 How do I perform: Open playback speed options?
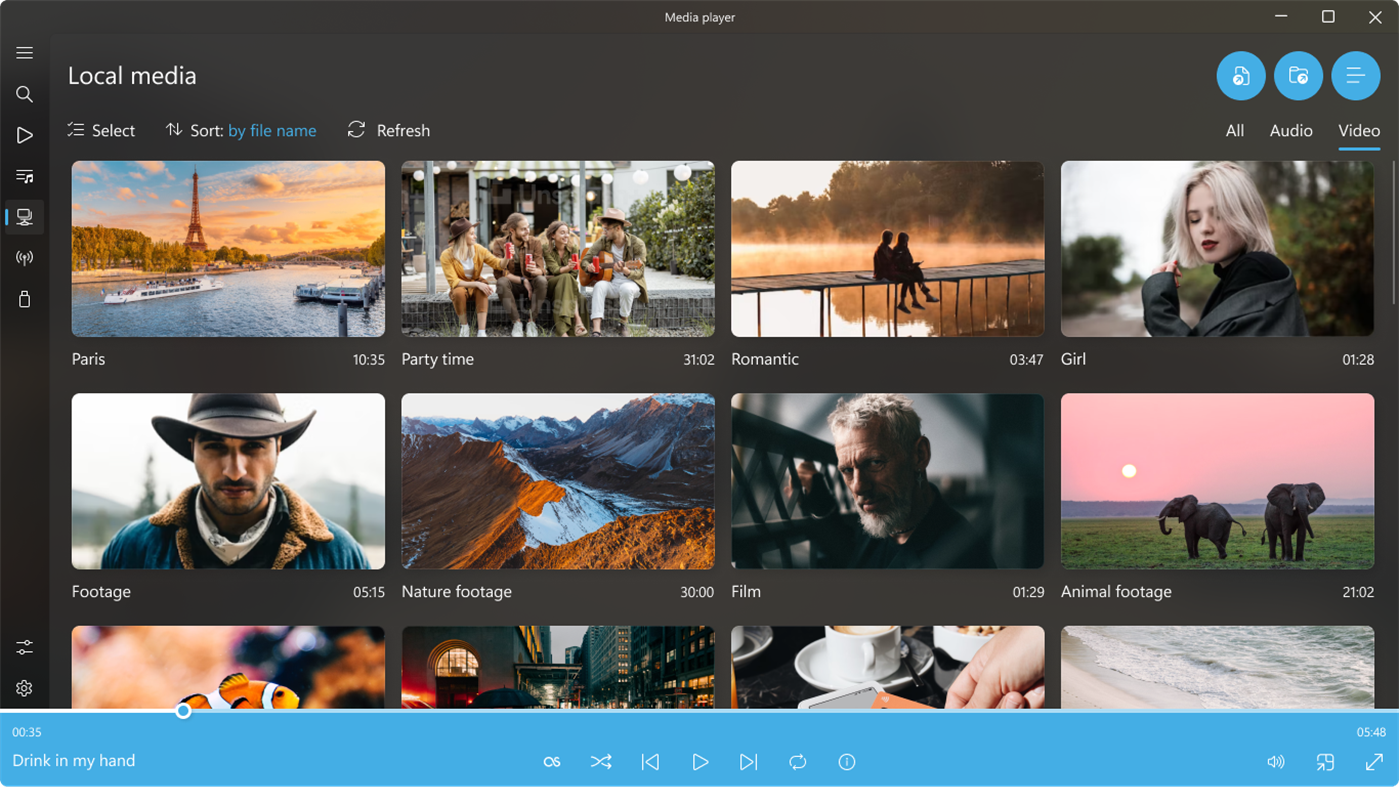click(x=551, y=761)
